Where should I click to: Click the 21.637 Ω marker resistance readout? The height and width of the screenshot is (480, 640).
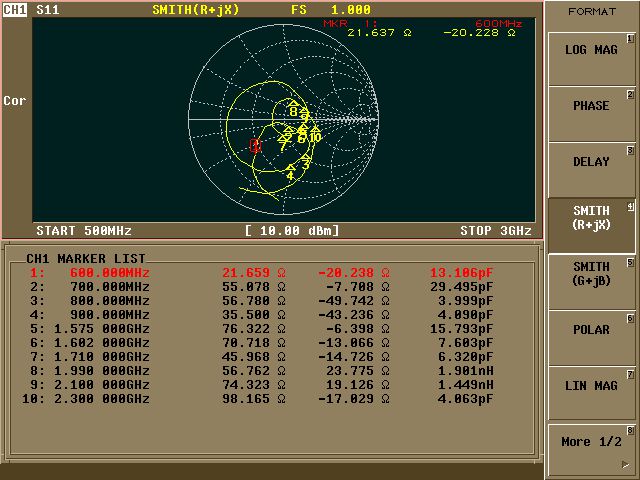pos(379,33)
